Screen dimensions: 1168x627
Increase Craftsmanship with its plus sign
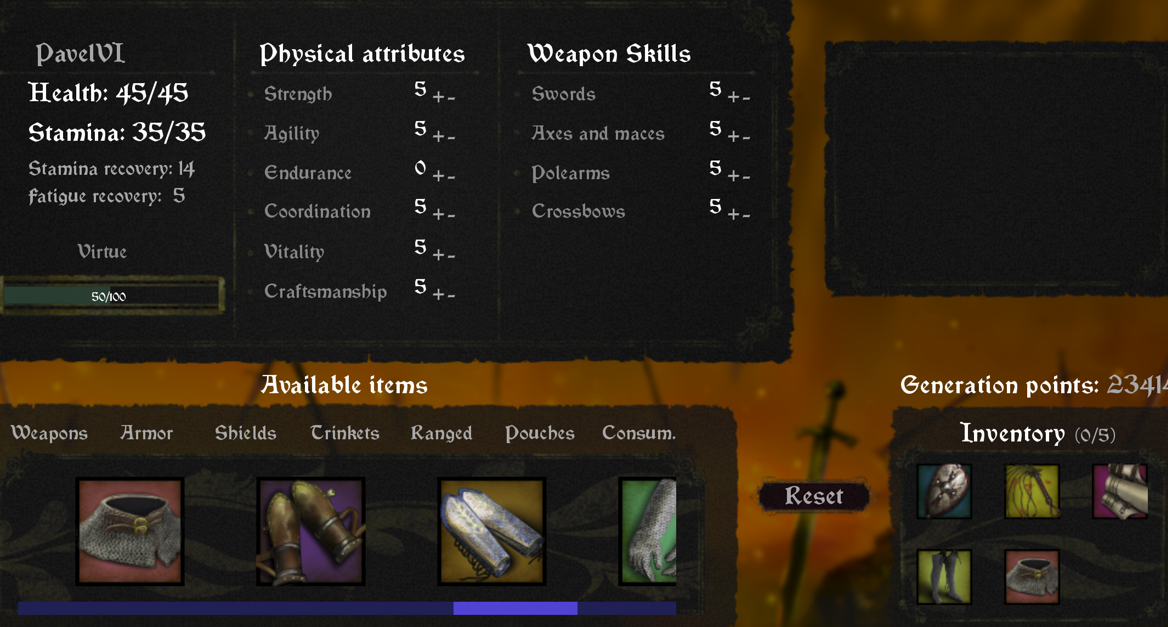click(438, 295)
